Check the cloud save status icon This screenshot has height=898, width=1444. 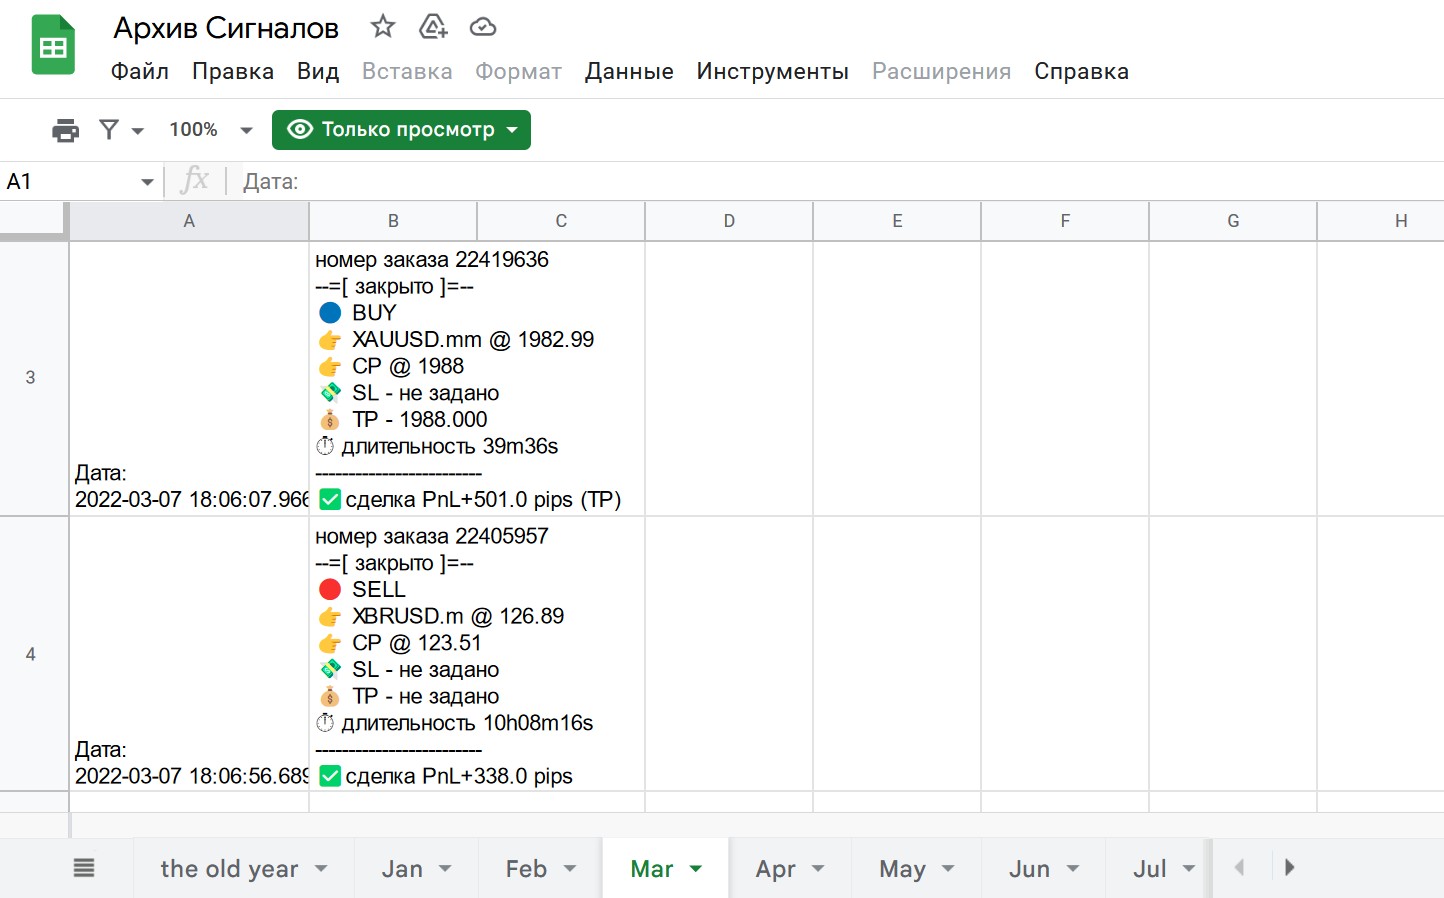pos(483,27)
